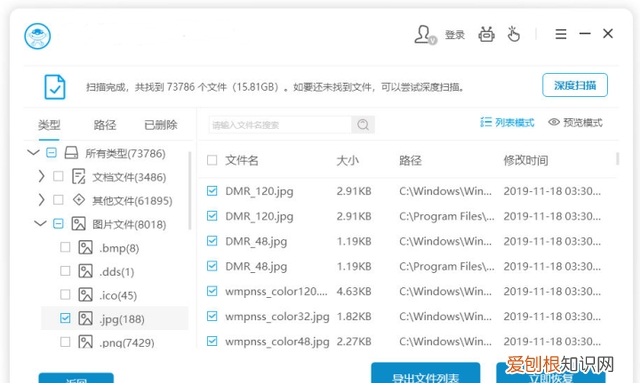Collapse the 图片文件 tree node
The width and height of the screenshot is (640, 383).
[x=40, y=223]
